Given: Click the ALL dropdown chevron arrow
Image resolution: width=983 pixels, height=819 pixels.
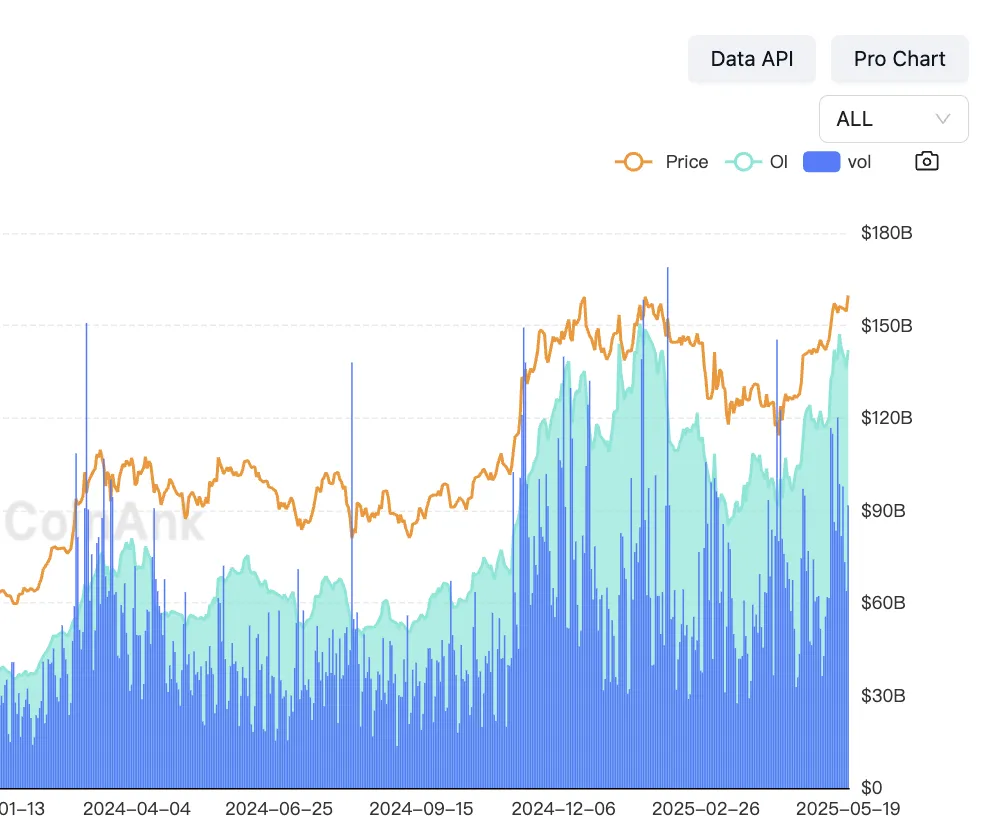Looking at the screenshot, I should (942, 119).
